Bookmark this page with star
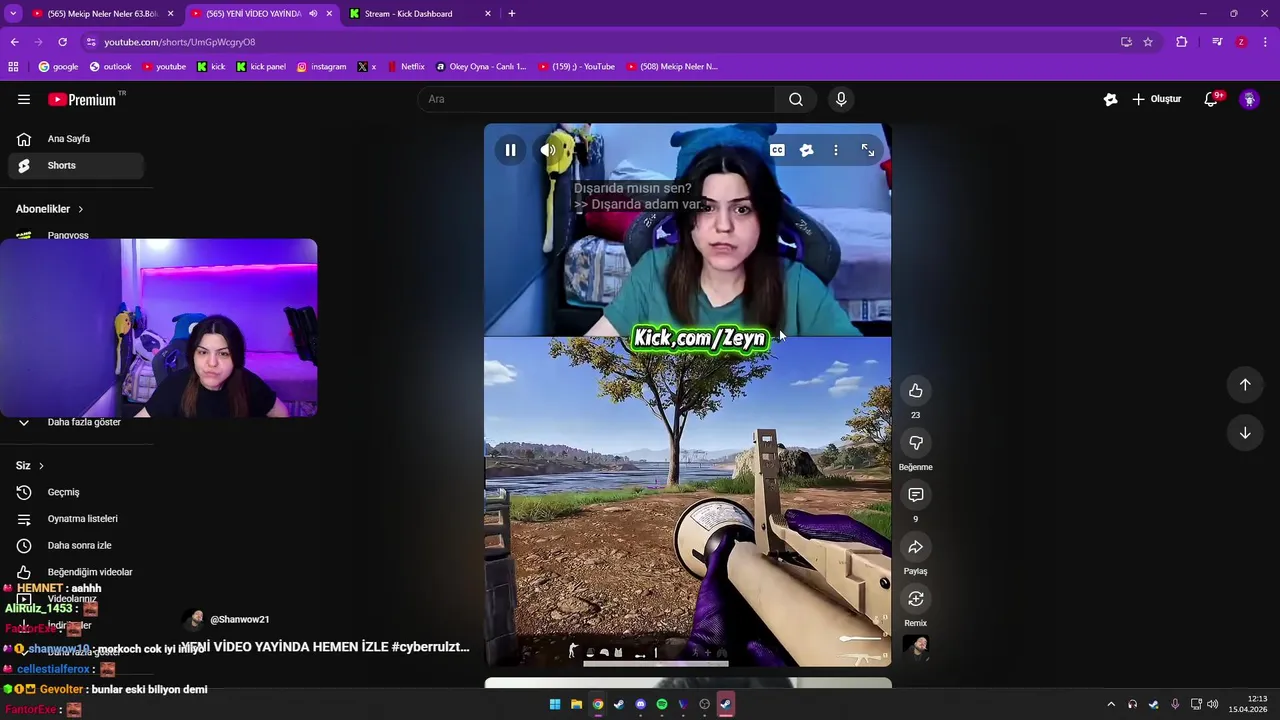The width and height of the screenshot is (1280, 720). pyautogui.click(x=1148, y=42)
